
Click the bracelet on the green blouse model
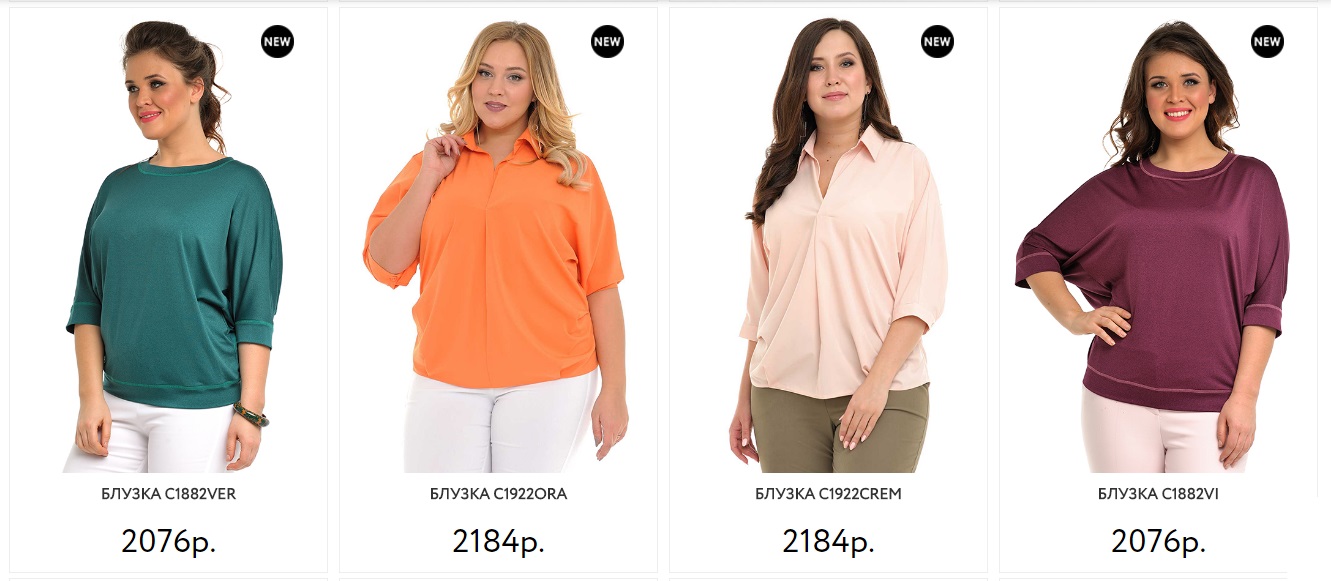(251, 414)
